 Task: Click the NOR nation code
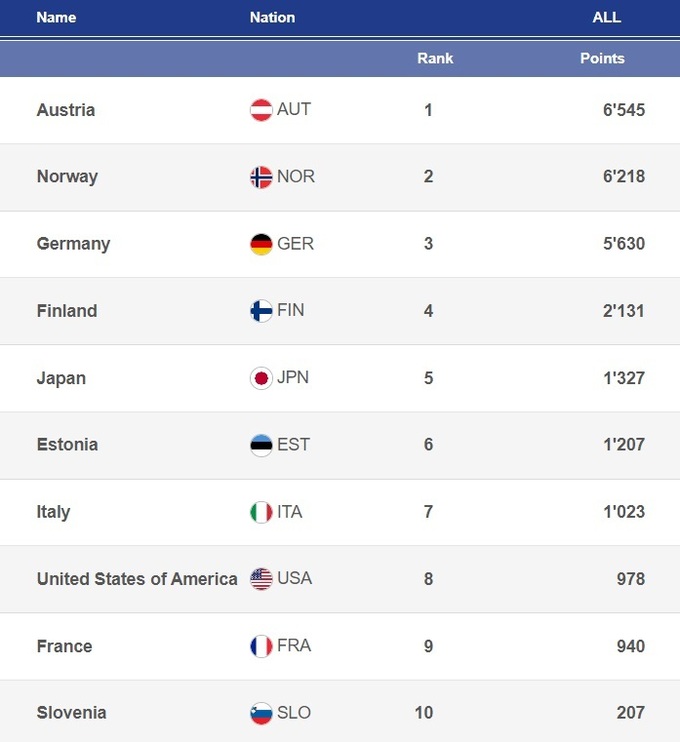coord(296,177)
